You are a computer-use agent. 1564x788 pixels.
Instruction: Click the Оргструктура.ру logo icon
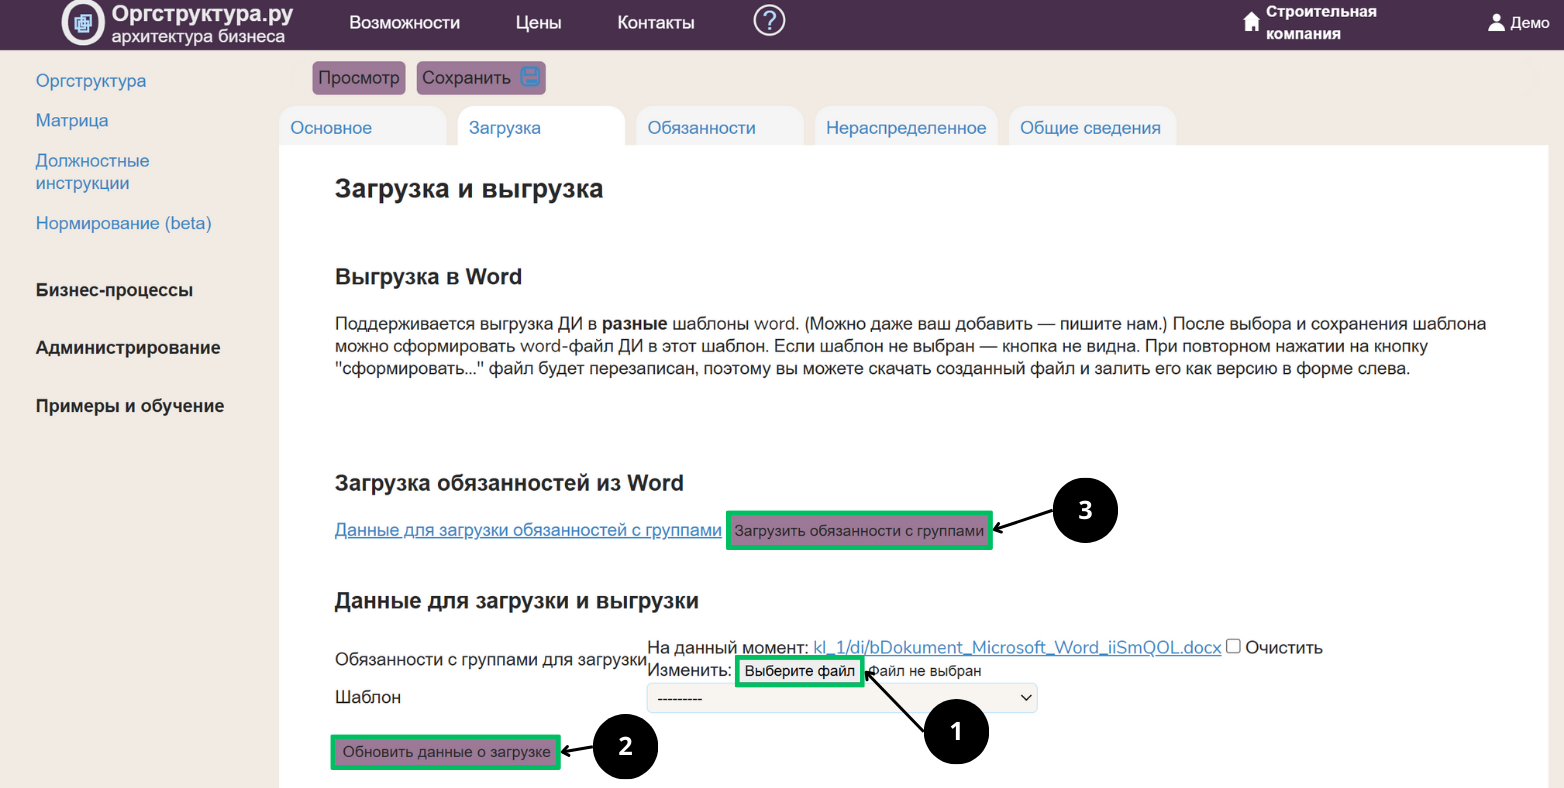click(83, 23)
